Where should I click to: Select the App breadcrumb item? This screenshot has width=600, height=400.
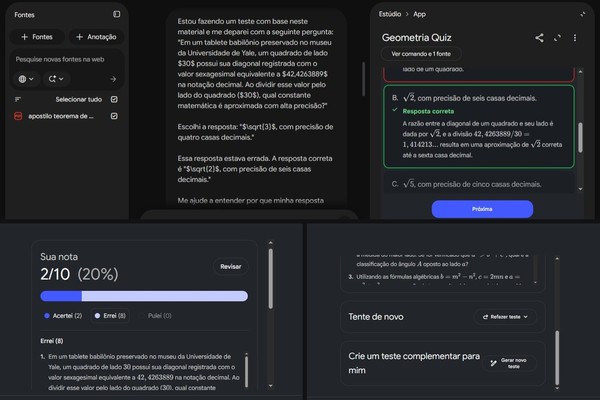419,14
